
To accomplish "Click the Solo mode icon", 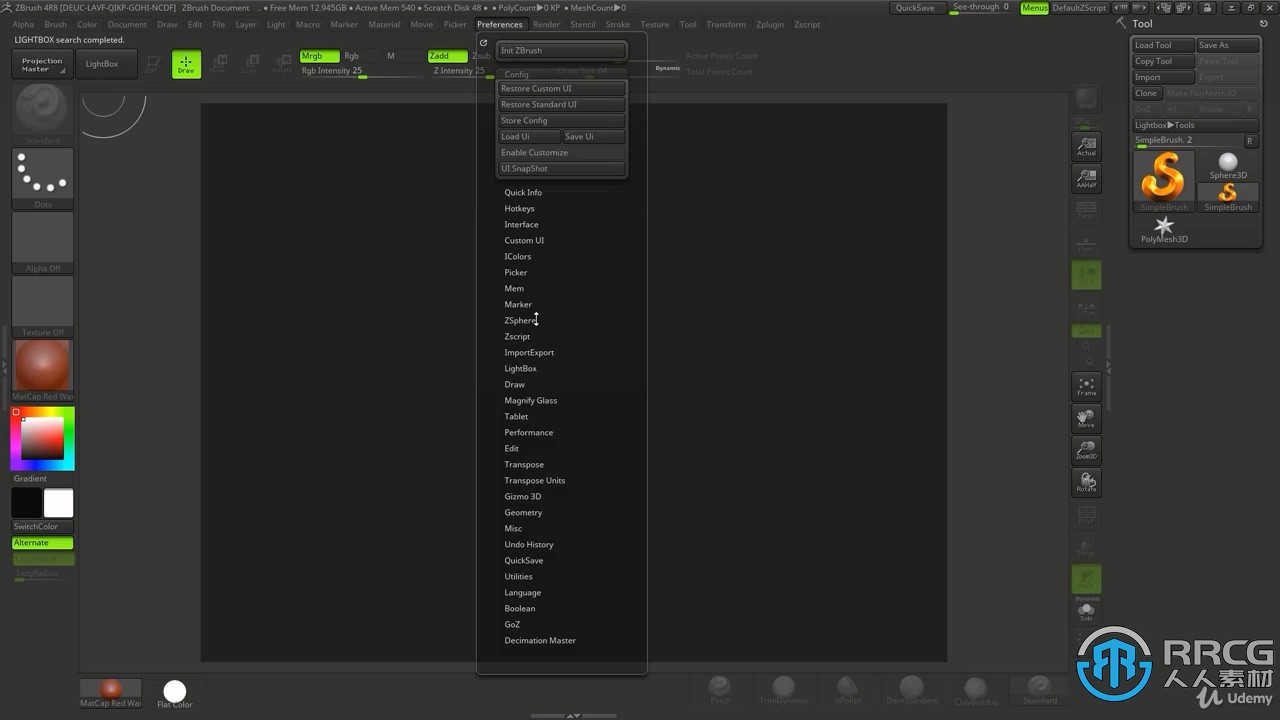I will [1086, 612].
